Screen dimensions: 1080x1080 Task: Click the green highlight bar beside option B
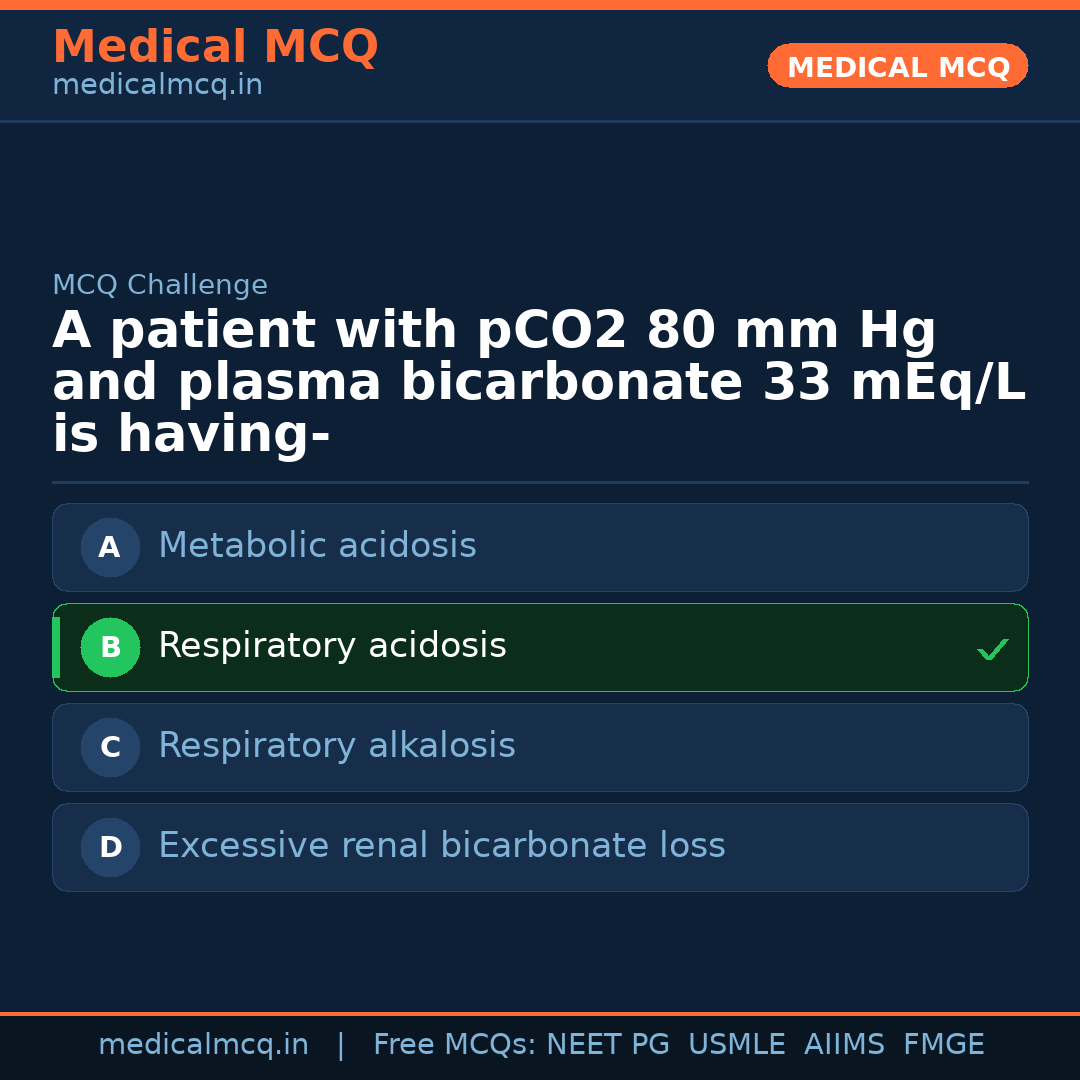point(57,647)
